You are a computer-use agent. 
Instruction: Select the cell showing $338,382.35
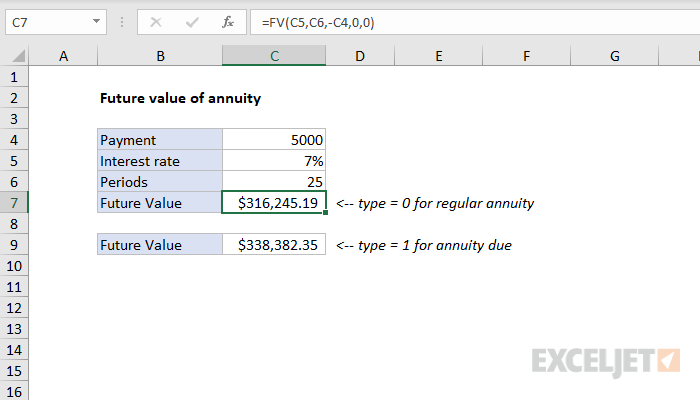click(x=274, y=245)
